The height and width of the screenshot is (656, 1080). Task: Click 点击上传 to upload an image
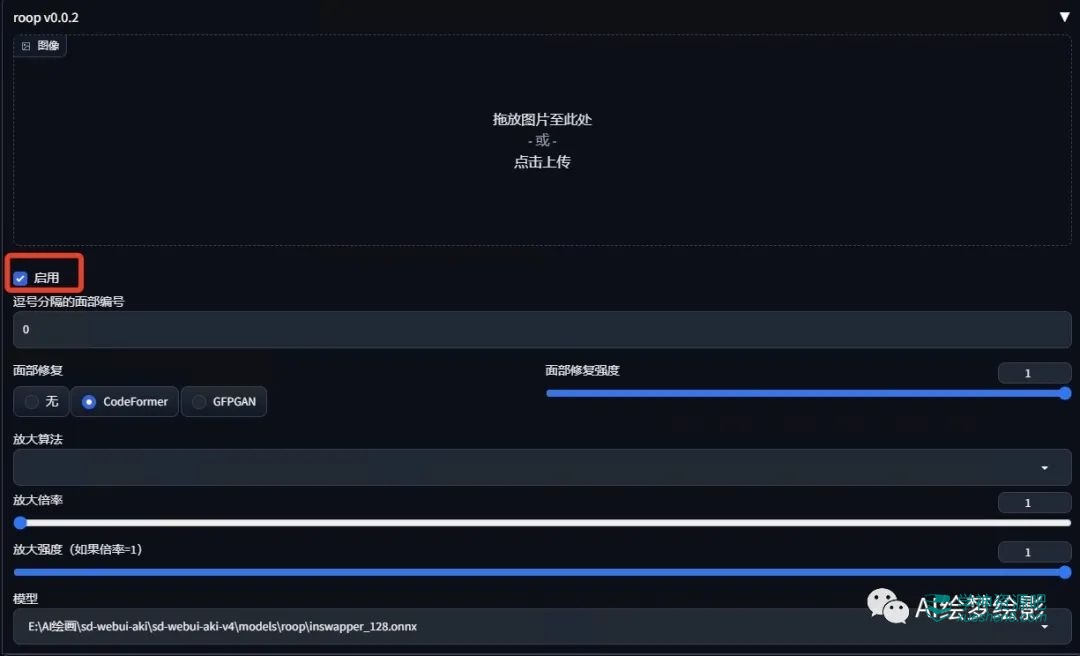pos(542,162)
